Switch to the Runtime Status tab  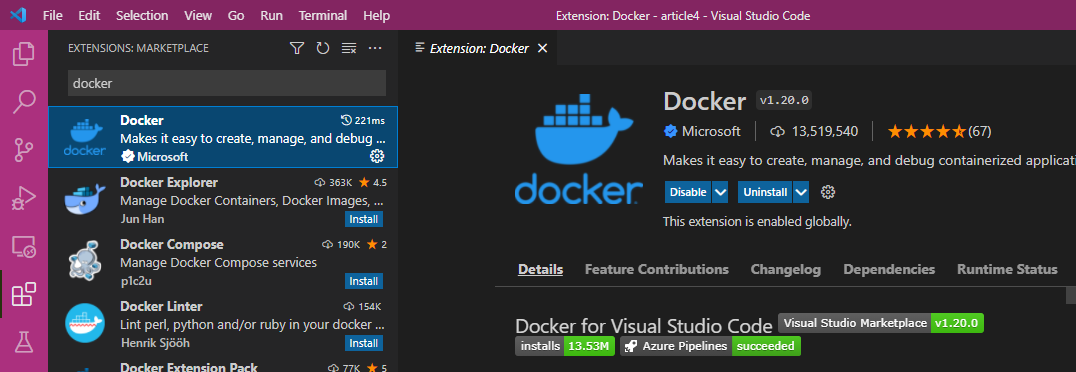pyautogui.click(x=1007, y=270)
